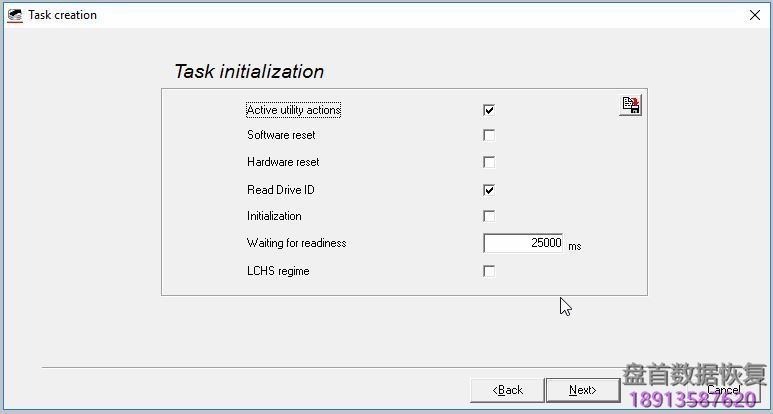Screen dimensions: 773x414
Task: Click the Read Drive ID label
Action: (x=281, y=190)
